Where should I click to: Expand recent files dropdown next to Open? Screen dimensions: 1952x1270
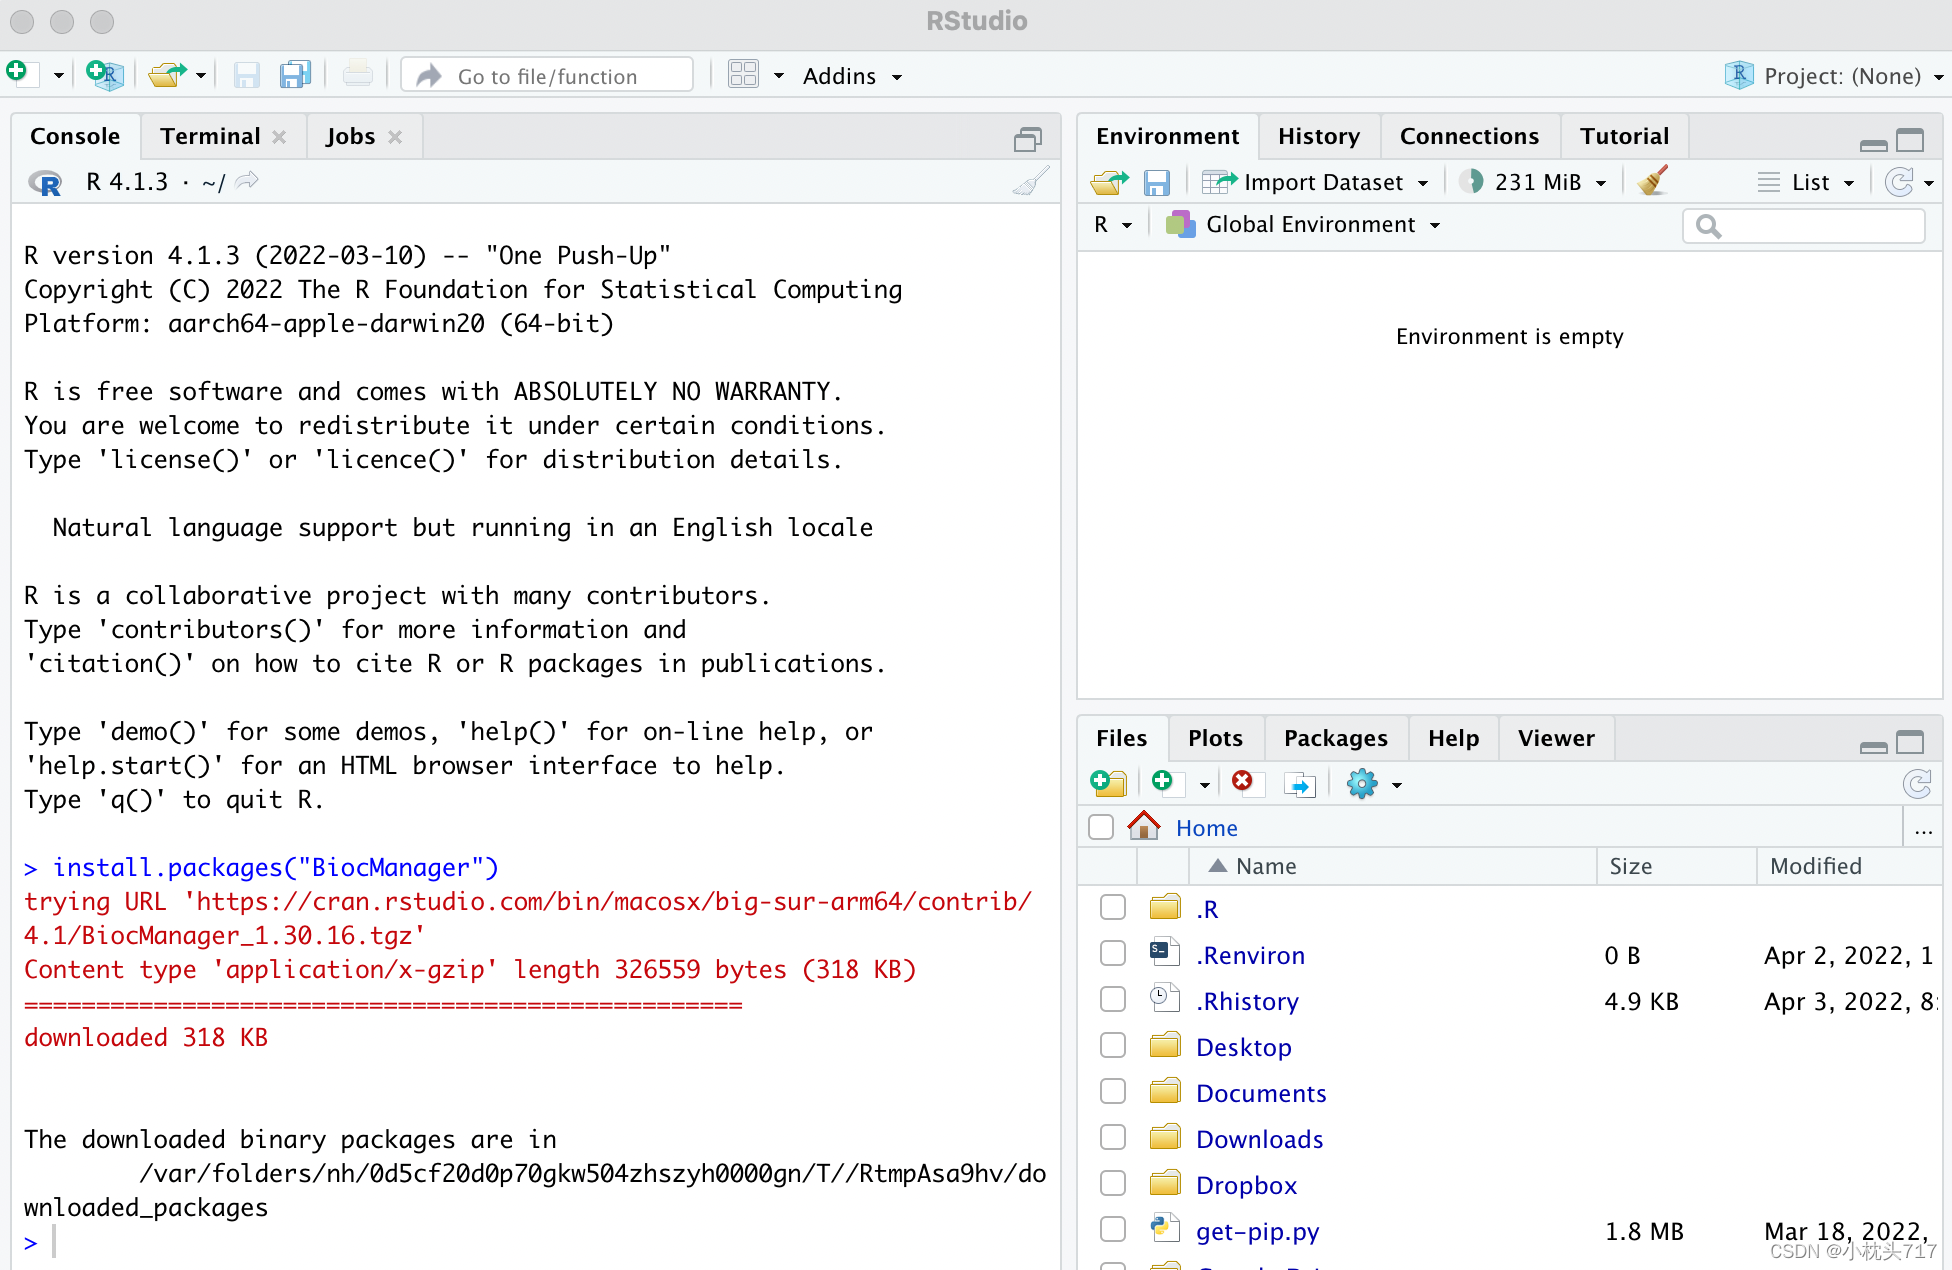point(201,76)
